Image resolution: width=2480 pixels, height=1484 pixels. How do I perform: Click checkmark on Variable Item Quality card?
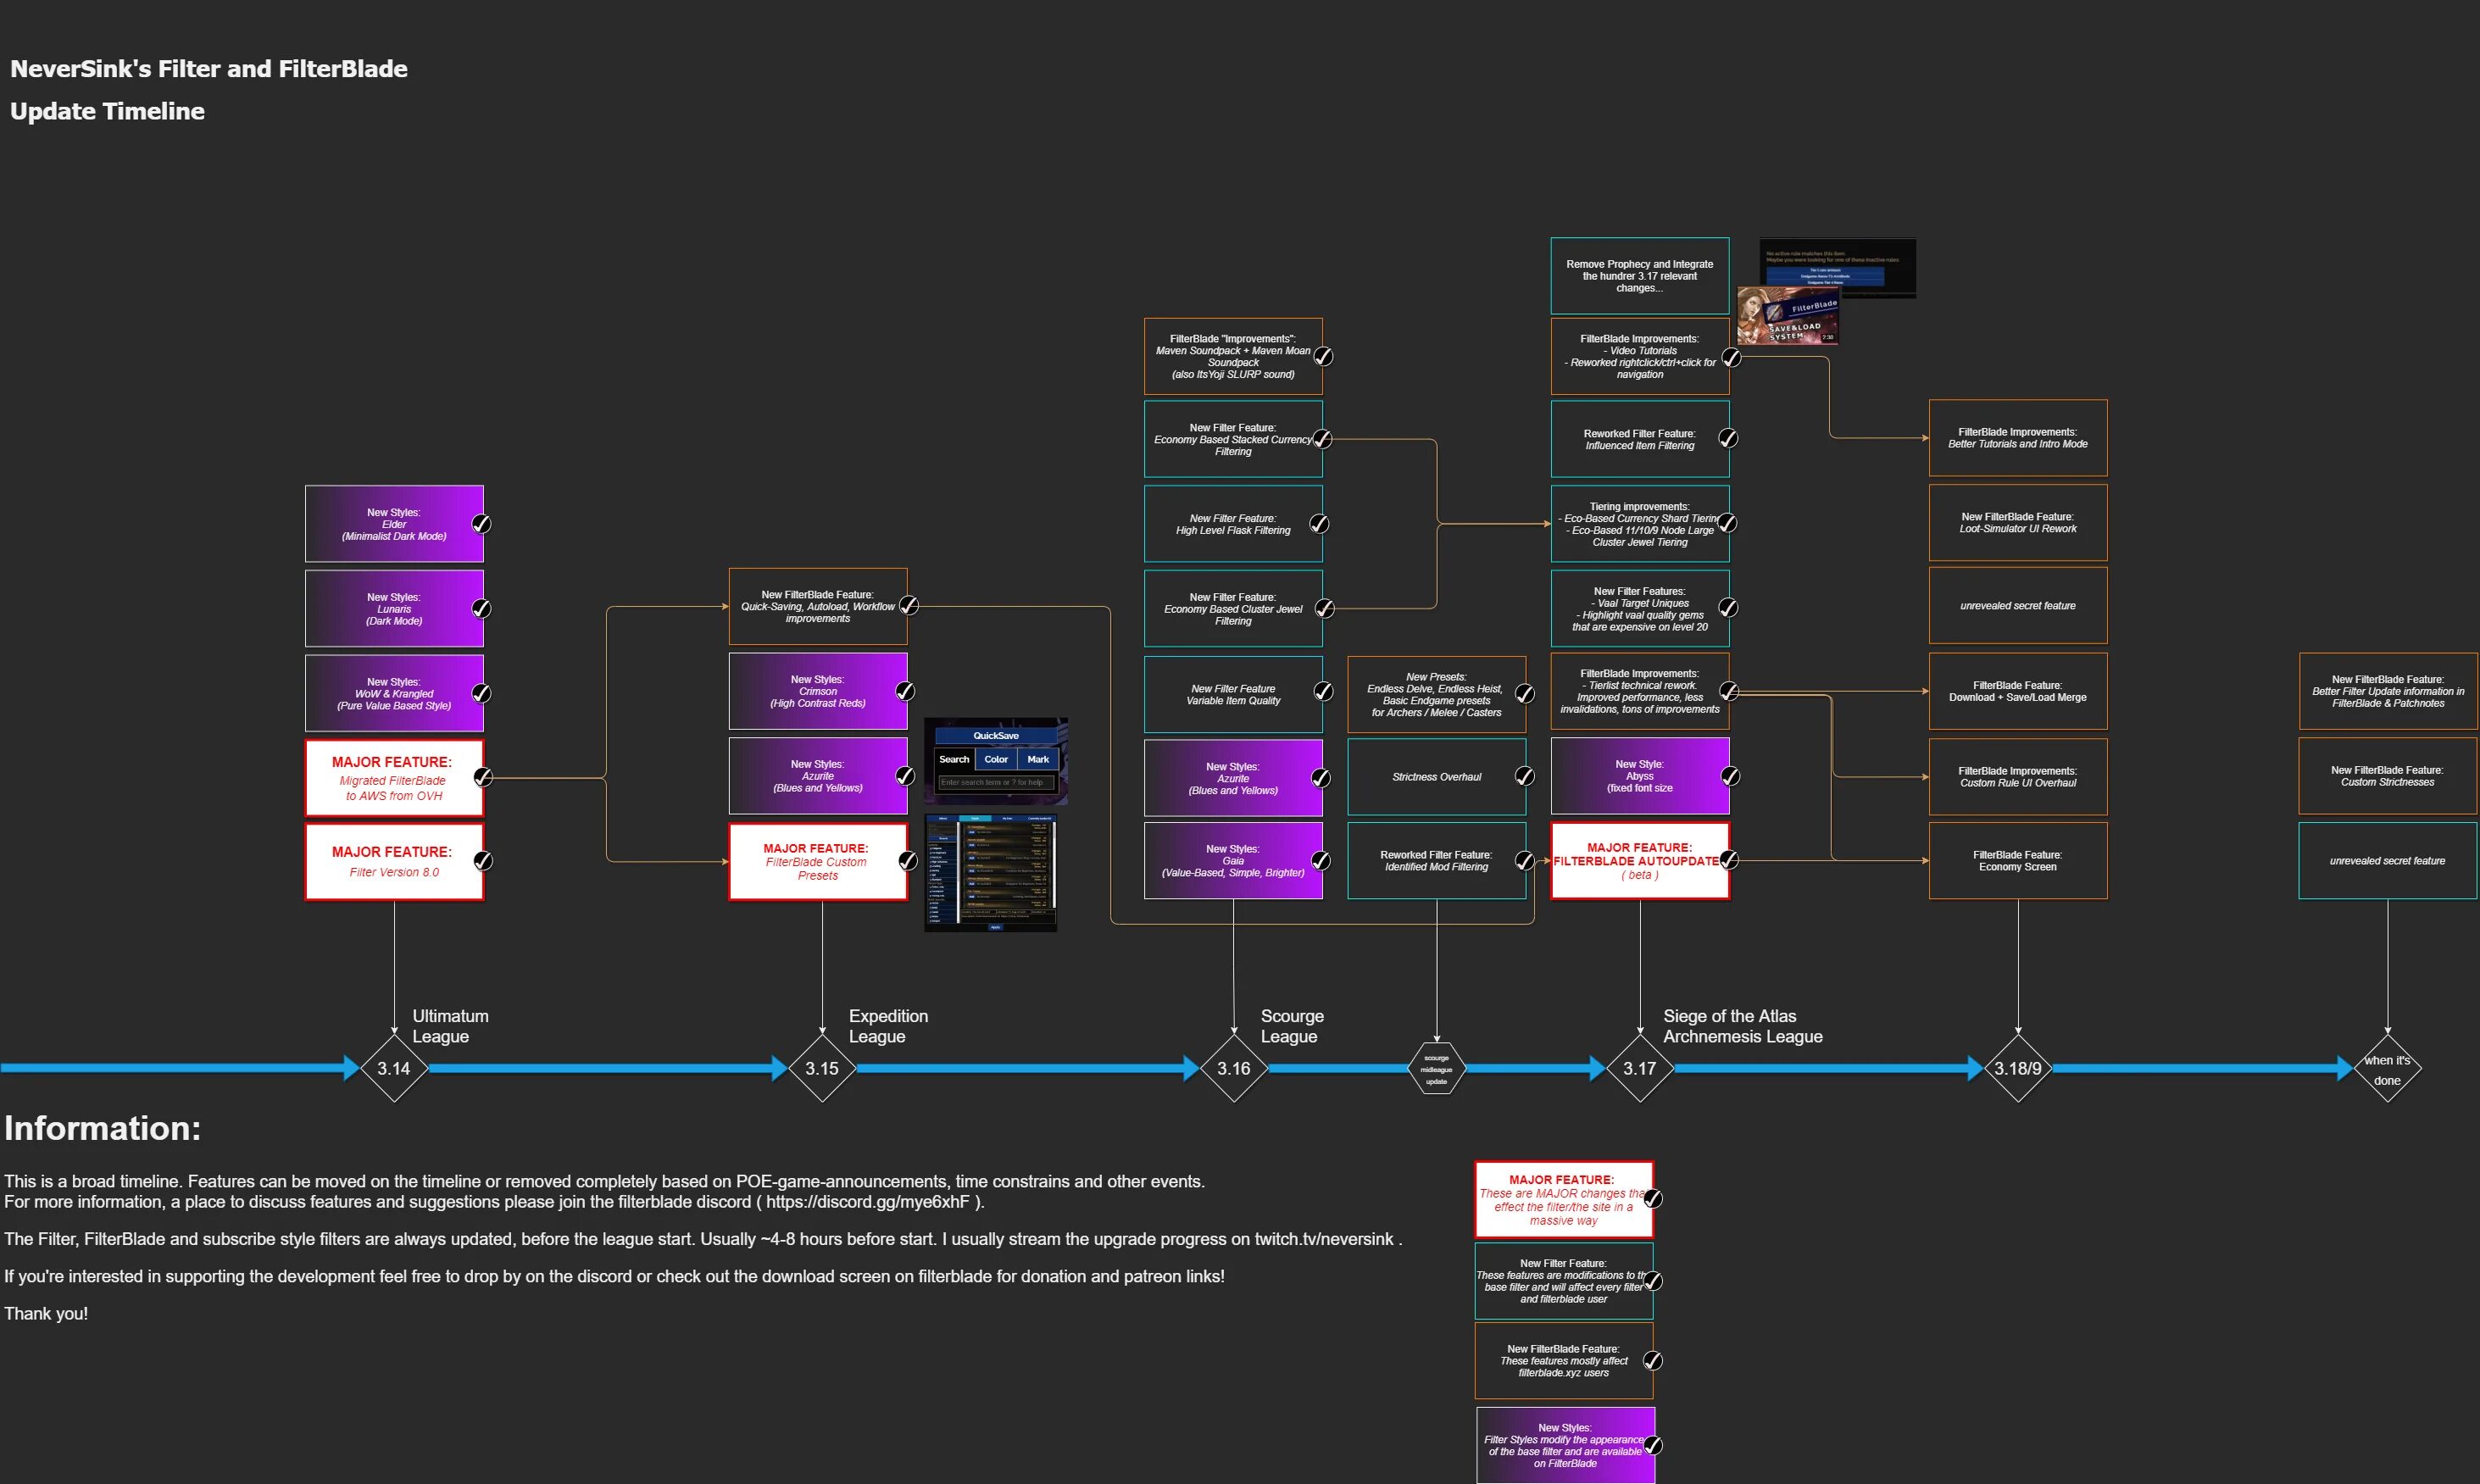[1322, 692]
